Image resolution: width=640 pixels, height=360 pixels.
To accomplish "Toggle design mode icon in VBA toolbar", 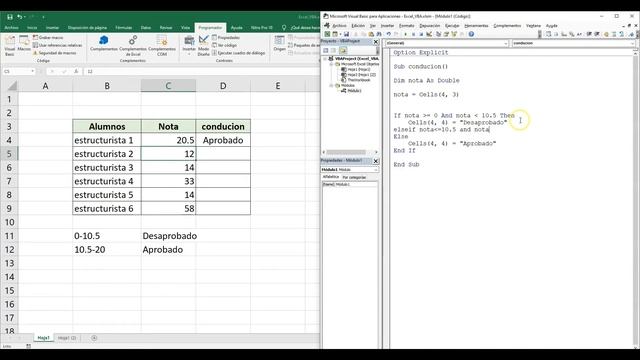I will (x=429, y=34).
